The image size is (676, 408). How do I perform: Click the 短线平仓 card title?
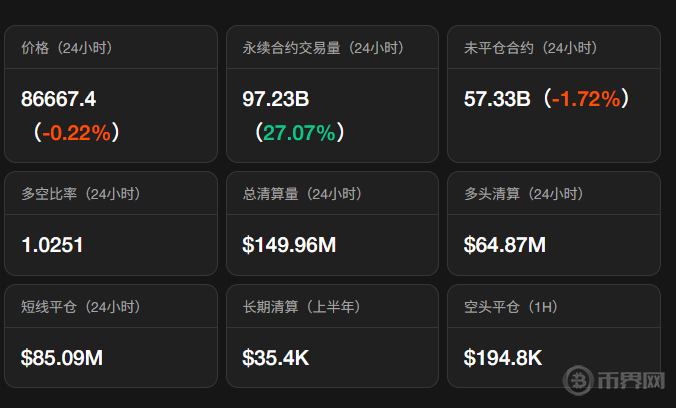80,306
